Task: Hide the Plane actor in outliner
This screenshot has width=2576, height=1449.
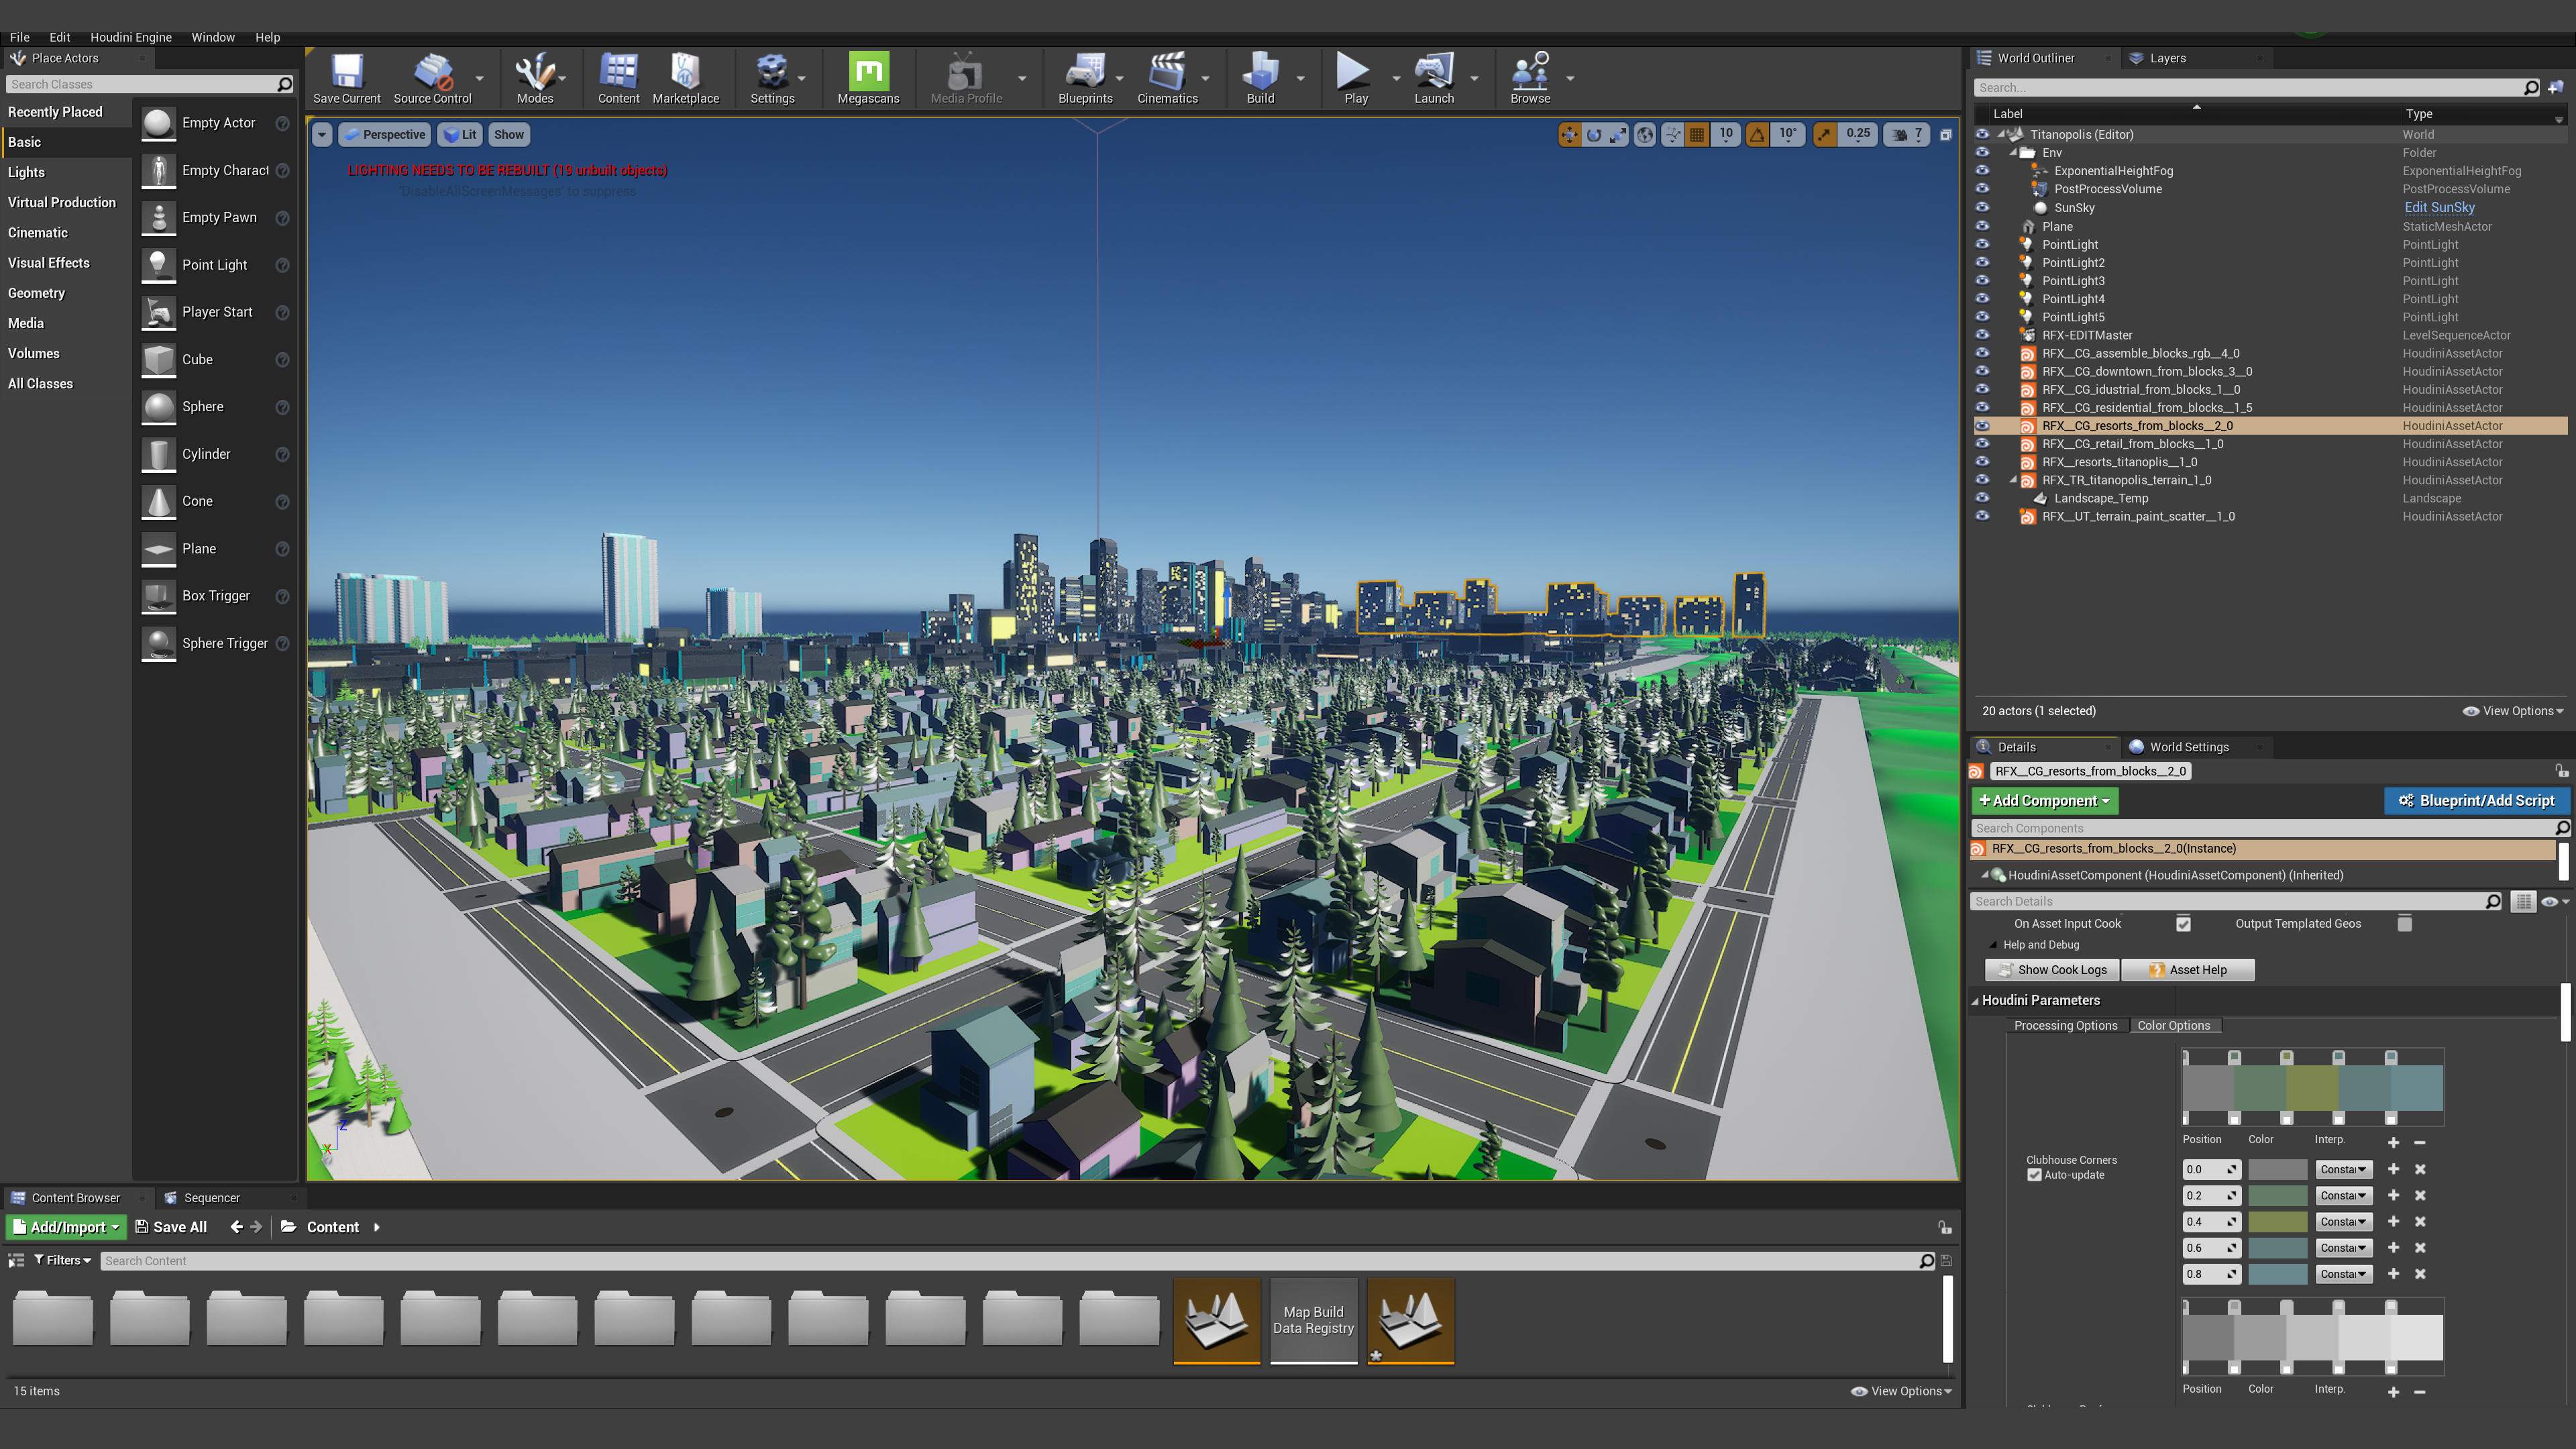Action: click(x=1982, y=226)
